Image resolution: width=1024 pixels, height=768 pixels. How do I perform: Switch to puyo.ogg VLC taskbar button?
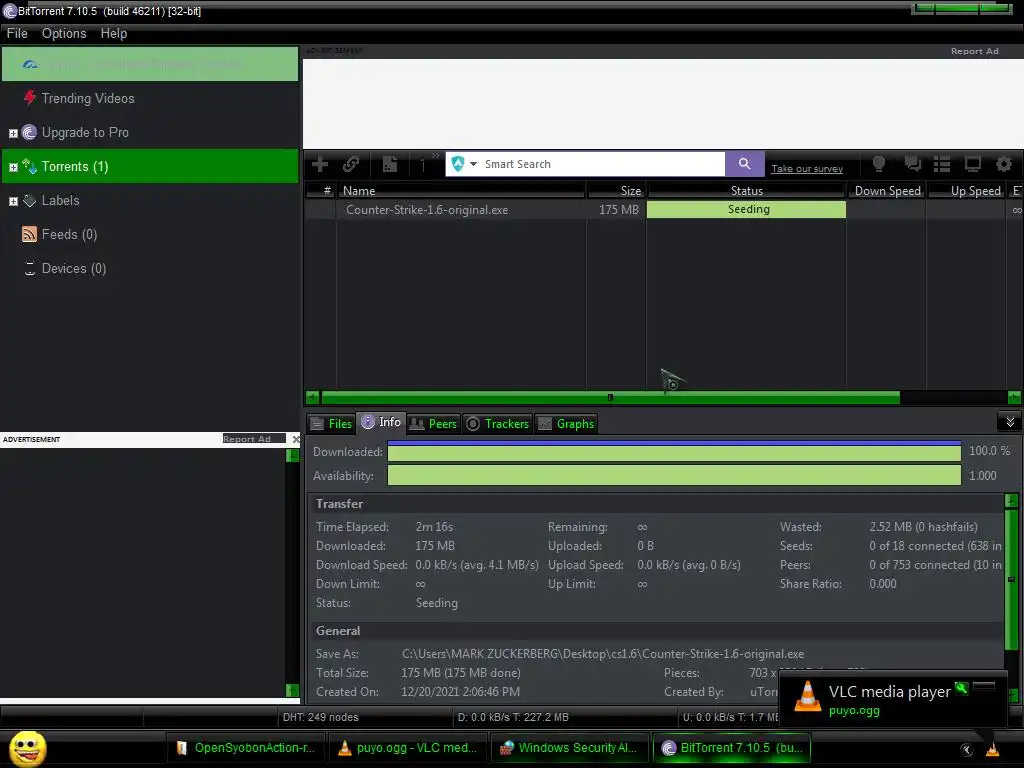407,748
